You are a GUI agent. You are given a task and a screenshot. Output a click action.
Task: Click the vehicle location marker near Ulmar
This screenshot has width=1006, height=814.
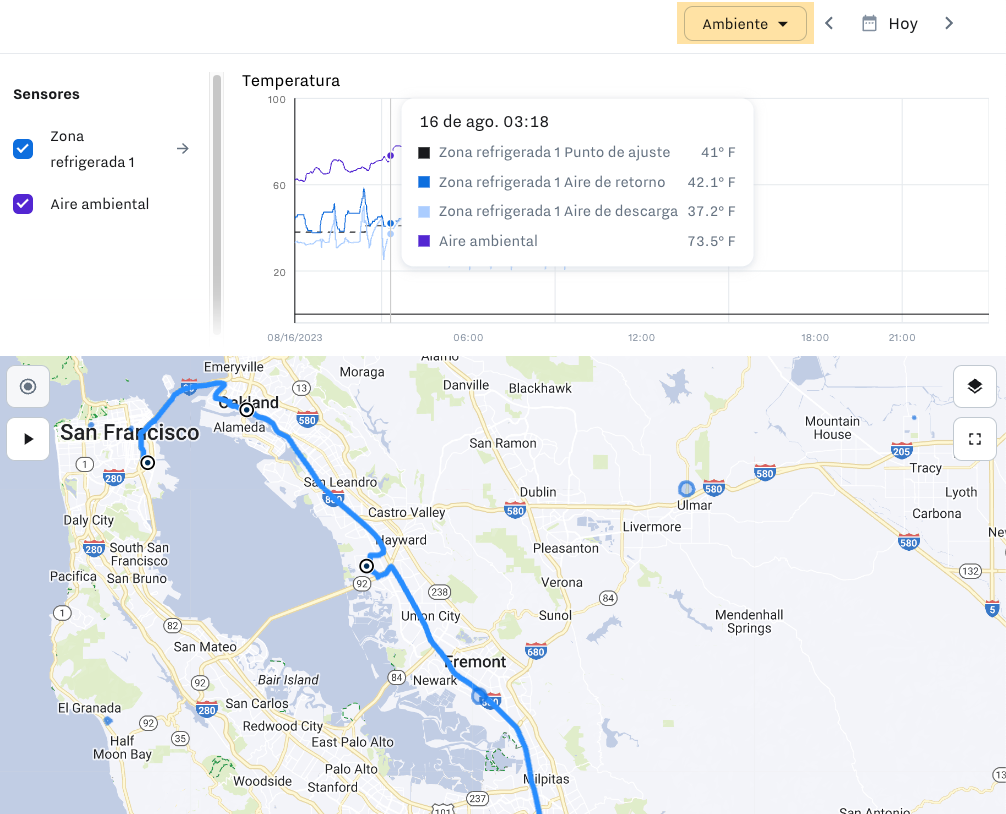pos(686,489)
